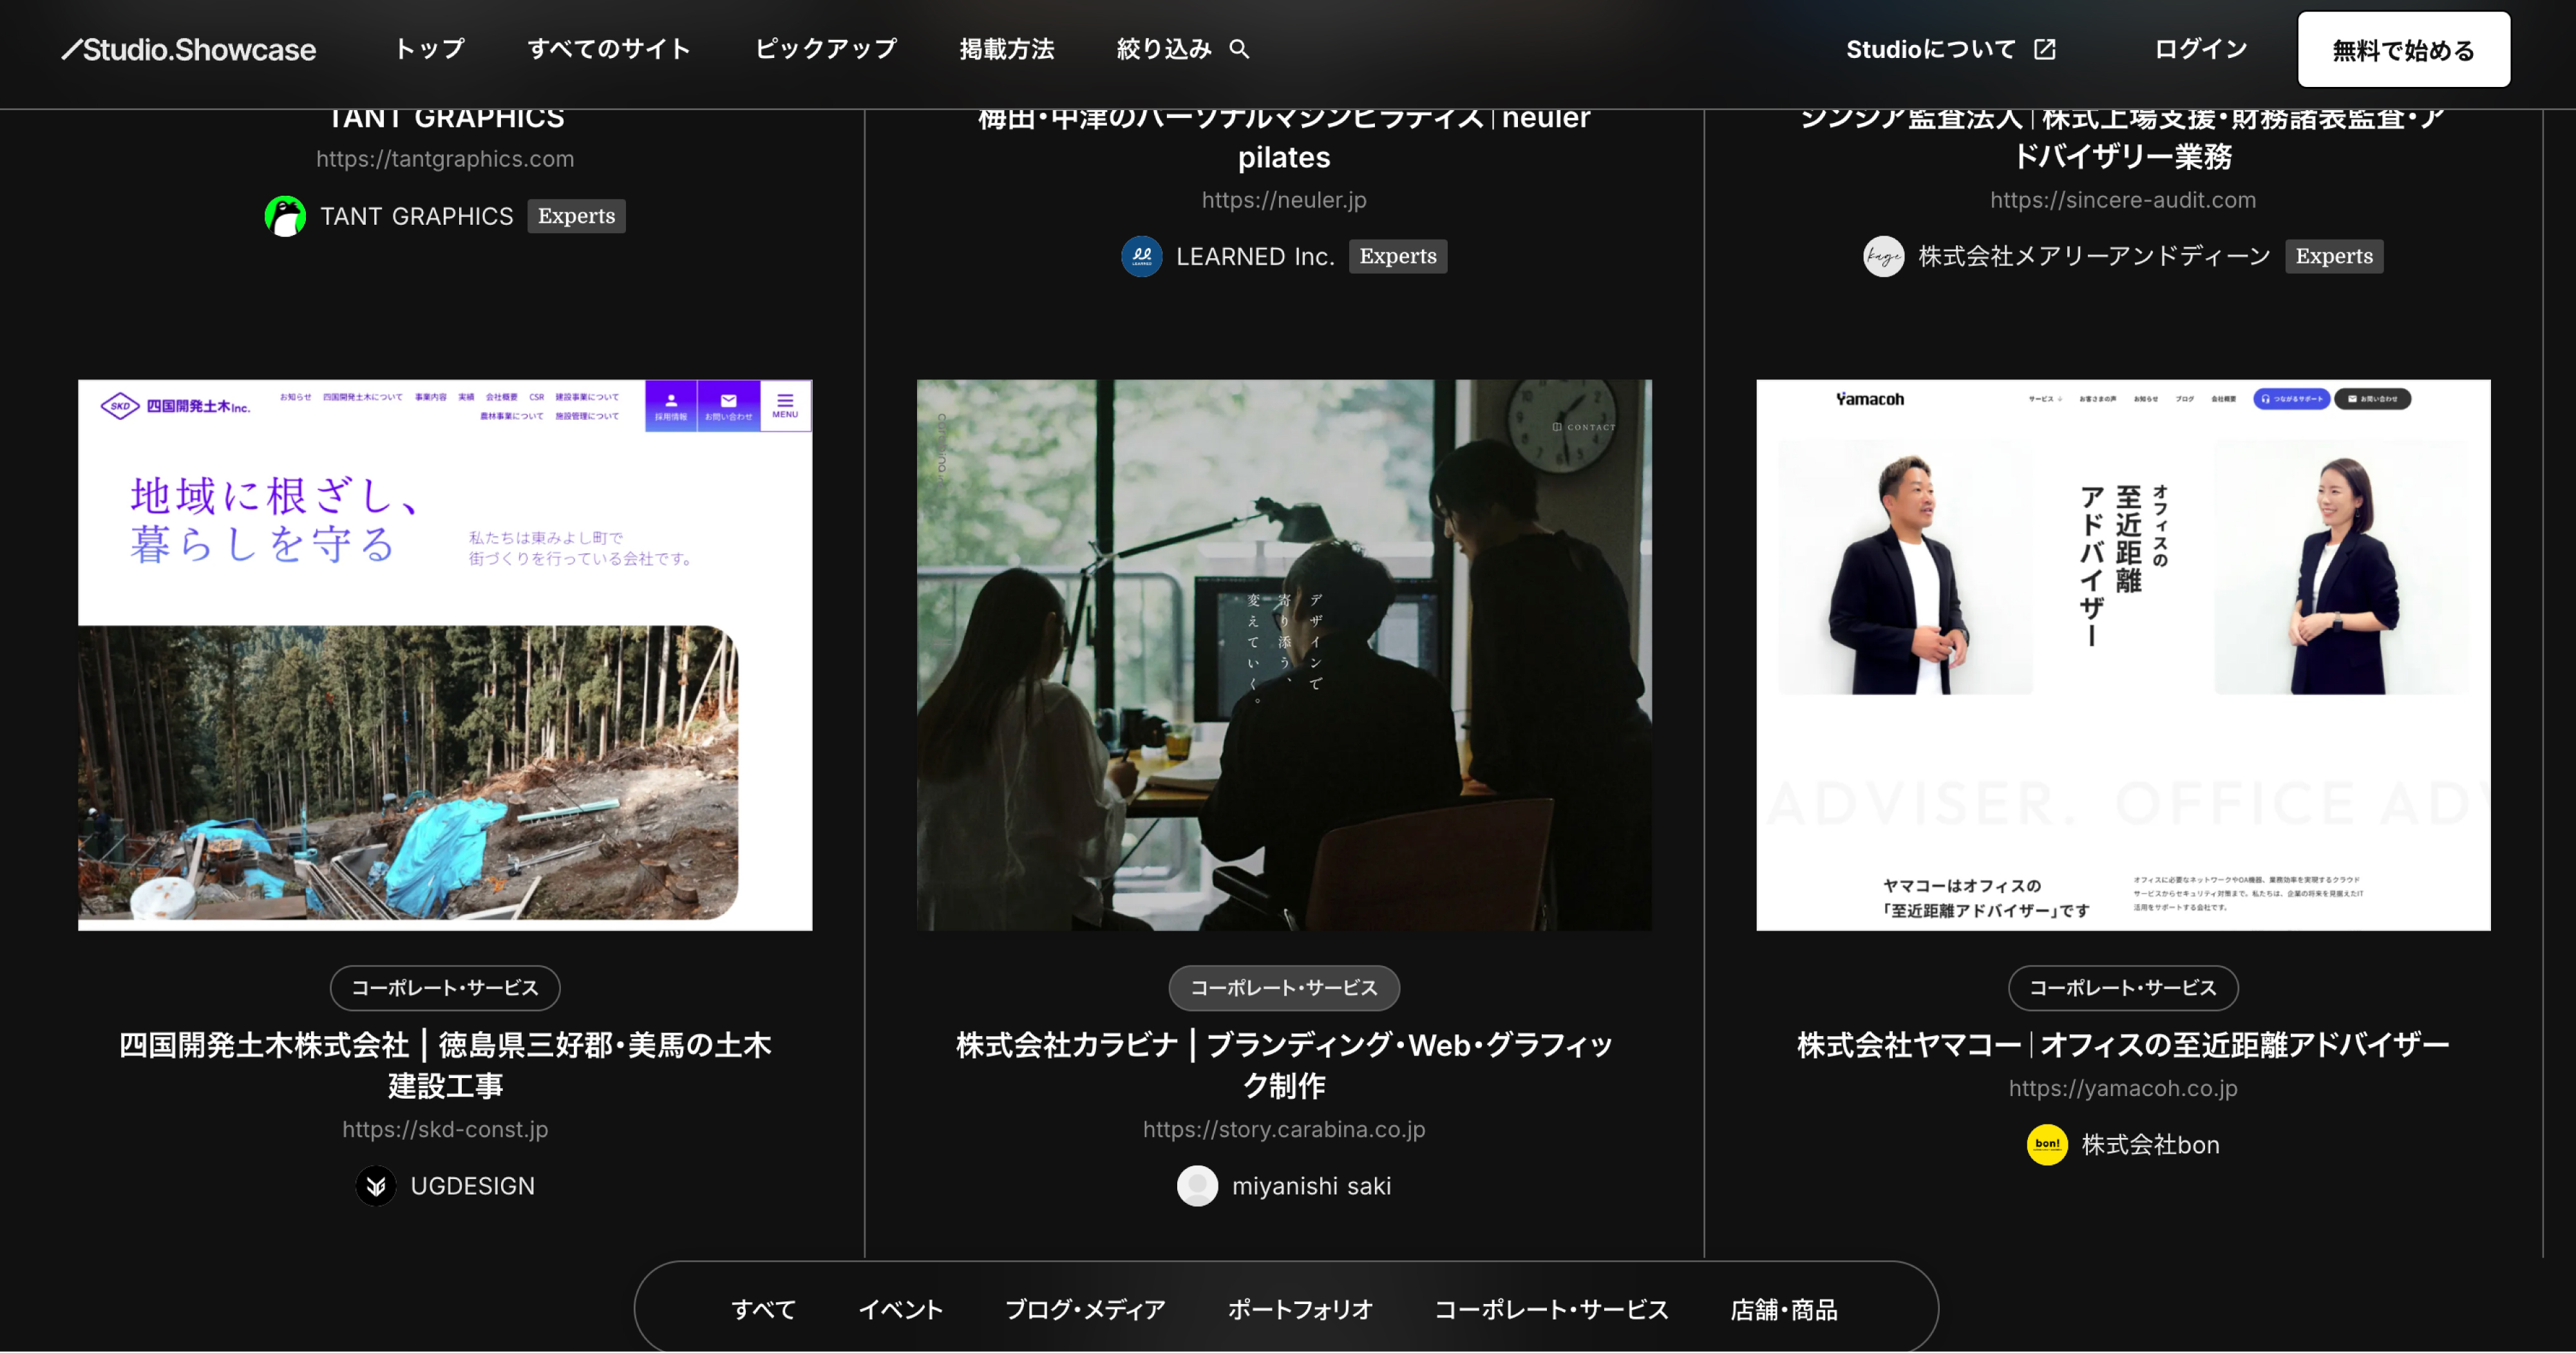Viewport: 2576px width, 1353px height.
Task: Click the external link icon next to Studioについて
Action: click(x=2045, y=49)
